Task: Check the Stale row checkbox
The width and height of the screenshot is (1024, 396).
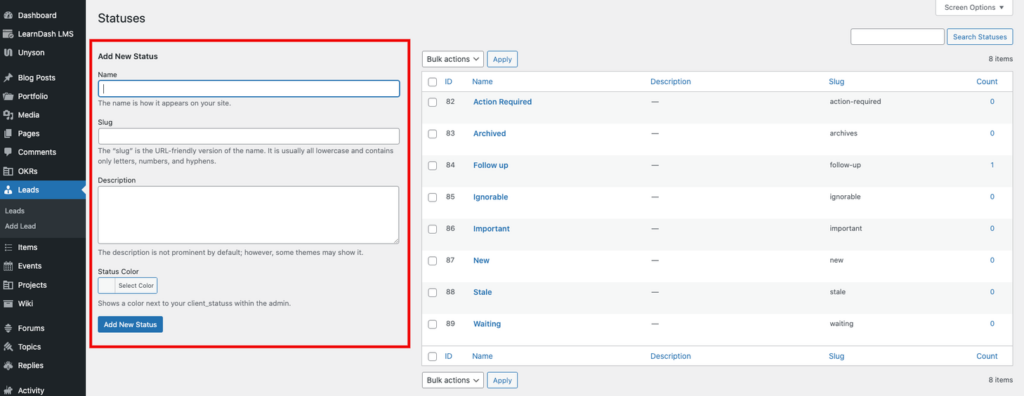Action: [432, 293]
